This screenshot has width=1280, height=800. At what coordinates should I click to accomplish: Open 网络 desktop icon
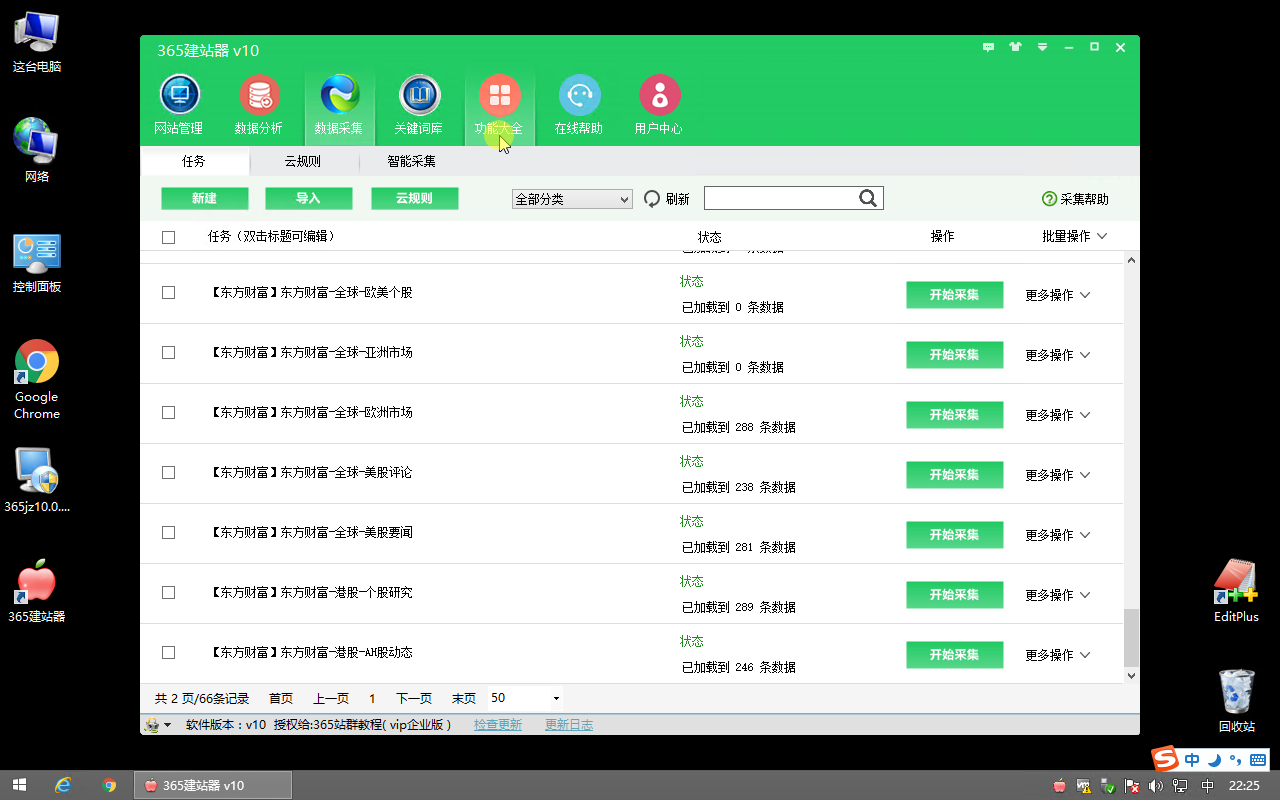pos(37,150)
